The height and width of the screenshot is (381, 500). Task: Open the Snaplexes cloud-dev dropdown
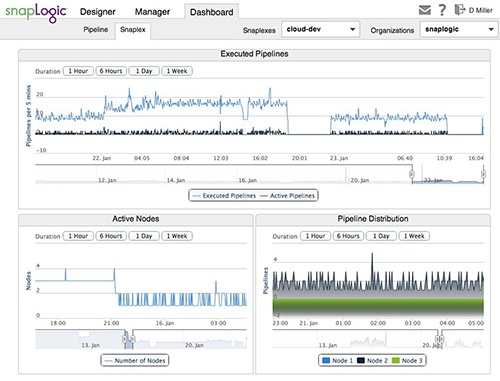(x=321, y=29)
